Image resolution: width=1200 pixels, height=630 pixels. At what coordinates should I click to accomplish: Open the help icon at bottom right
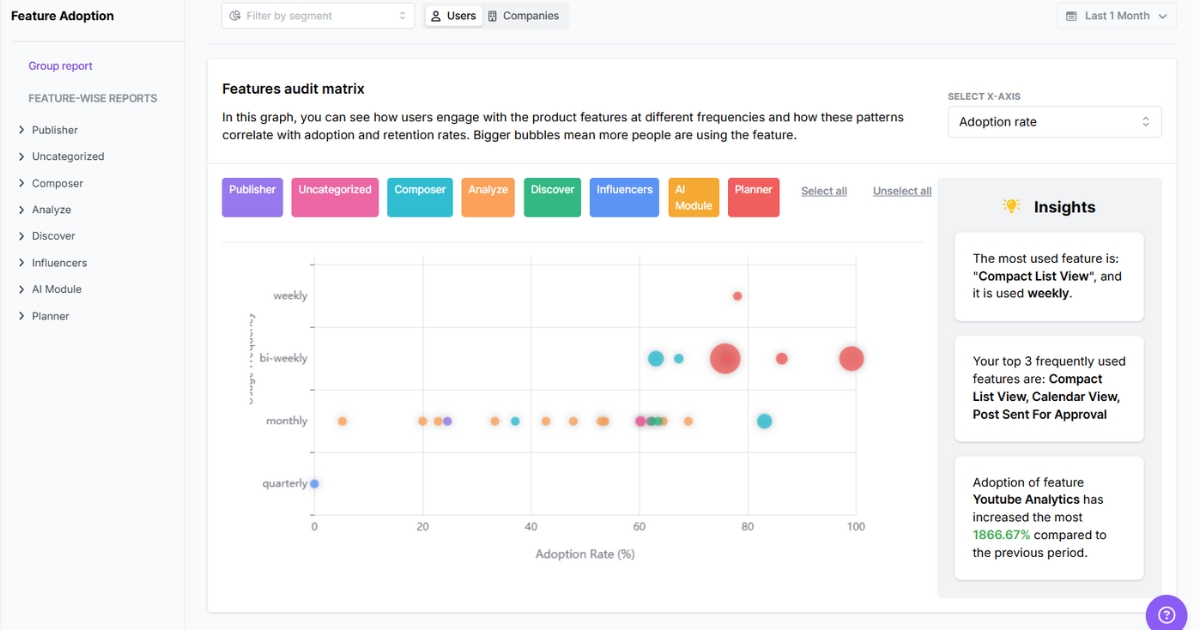tap(1166, 612)
